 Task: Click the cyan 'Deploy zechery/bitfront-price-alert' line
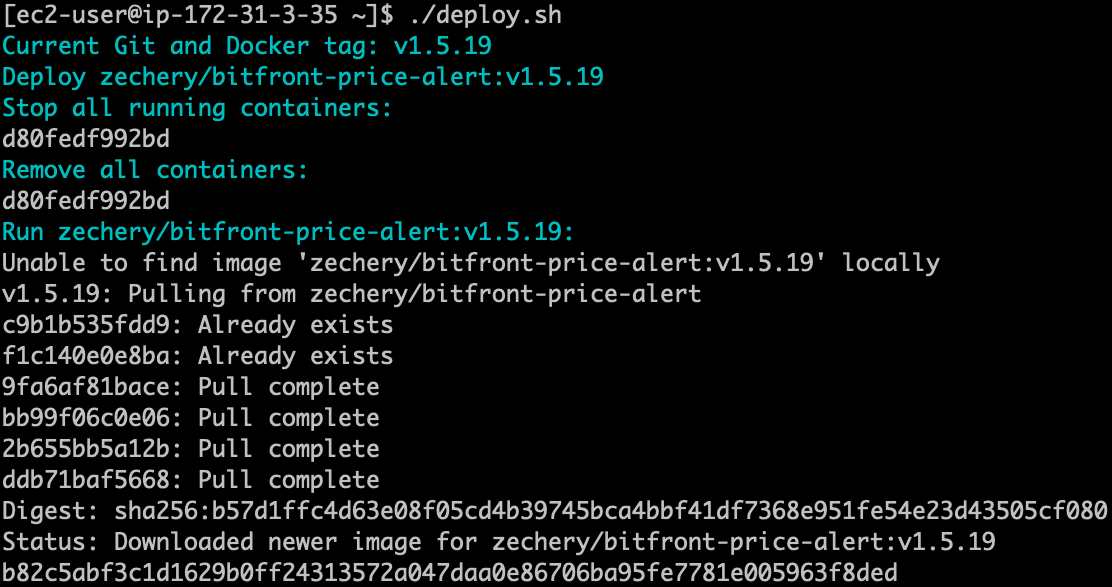(x=303, y=77)
